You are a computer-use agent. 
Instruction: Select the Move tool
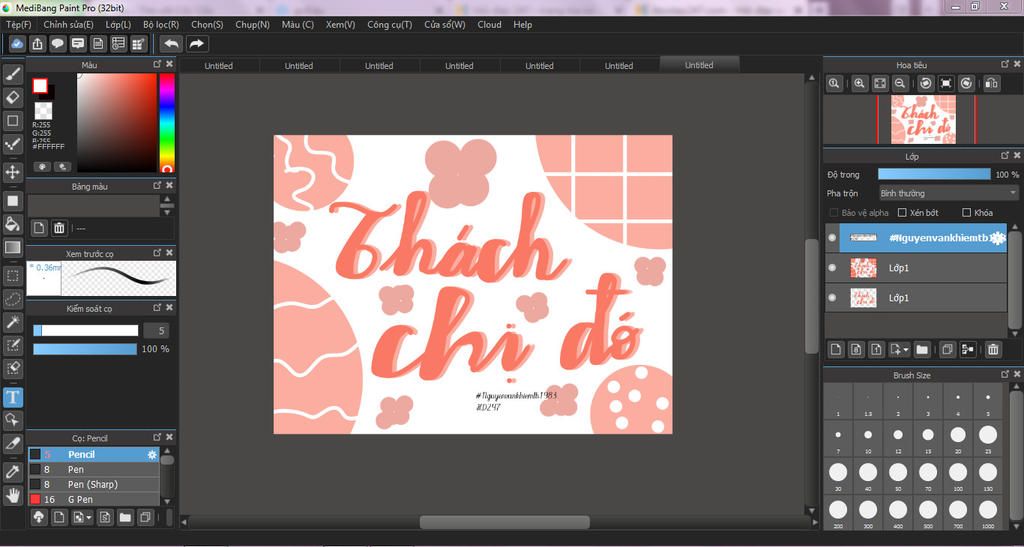coord(12,172)
